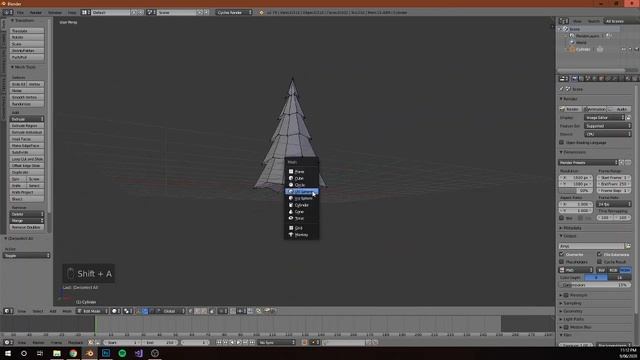The height and width of the screenshot is (360, 640).
Task: Select Cylinder object in the outliner
Action: tap(583, 49)
